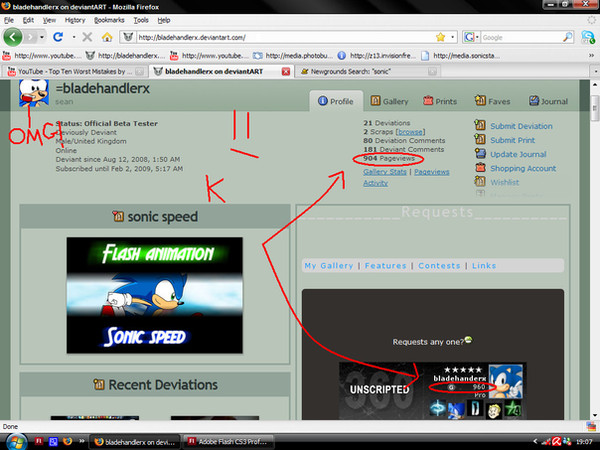Switch to the YouTube Top Ten Worst Mistakes tab
Image resolution: width=600 pixels, height=450 pixels.
pos(76,72)
